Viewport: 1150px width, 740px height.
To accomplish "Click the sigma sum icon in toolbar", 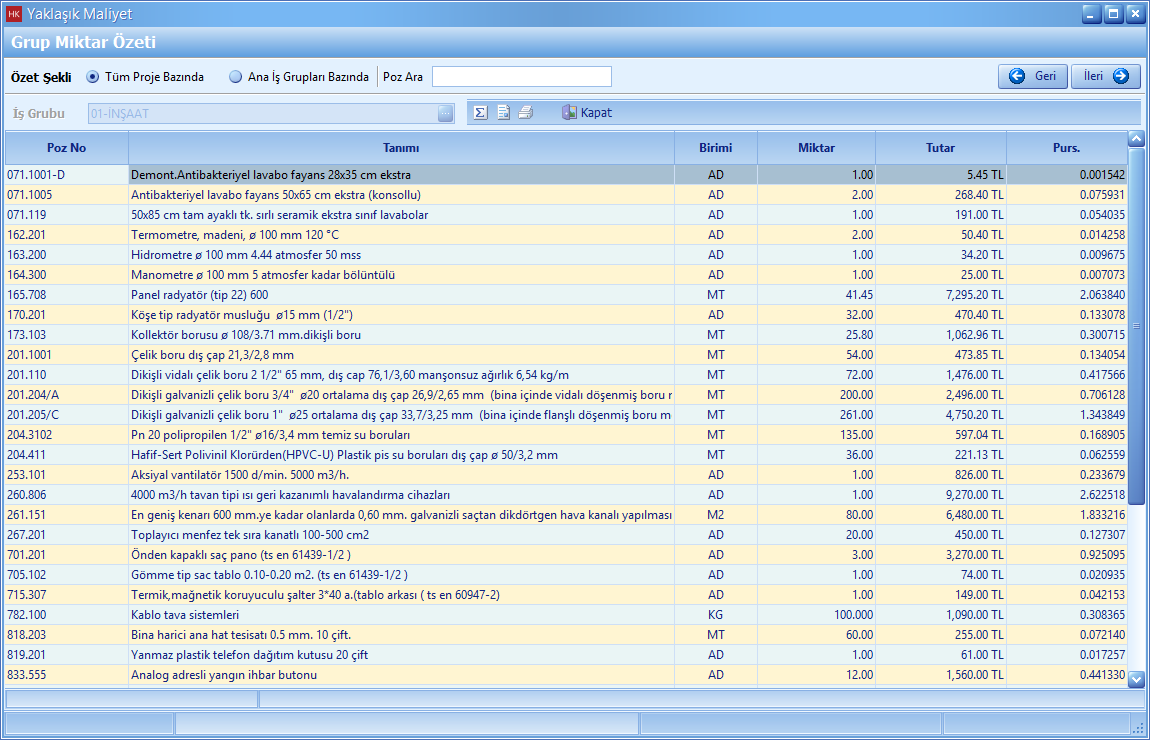I will (481, 113).
